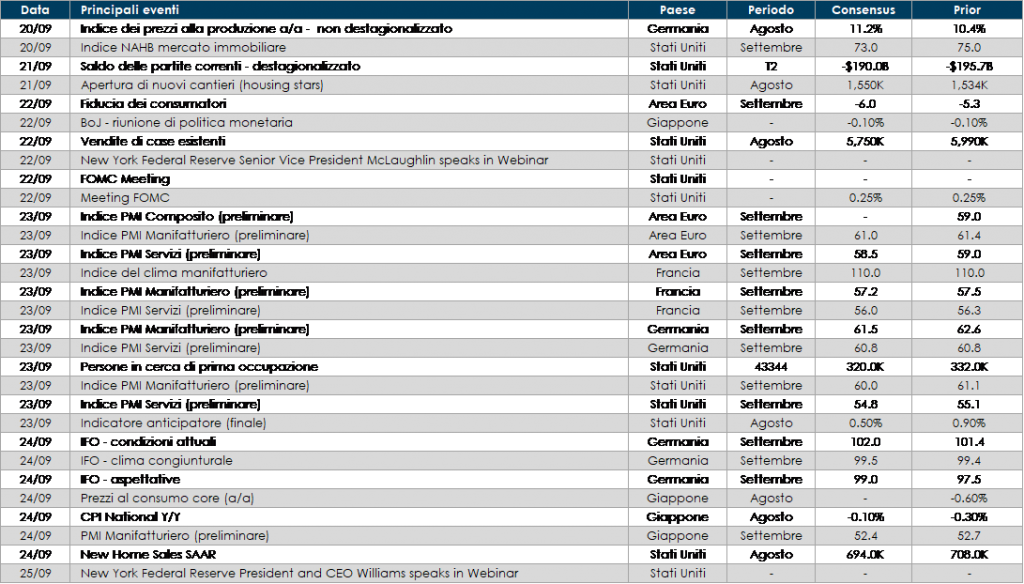Click the Area Euro cell for PMI Manifatturiero
Image resolution: width=1024 pixels, height=584 pixels.
coord(677,235)
